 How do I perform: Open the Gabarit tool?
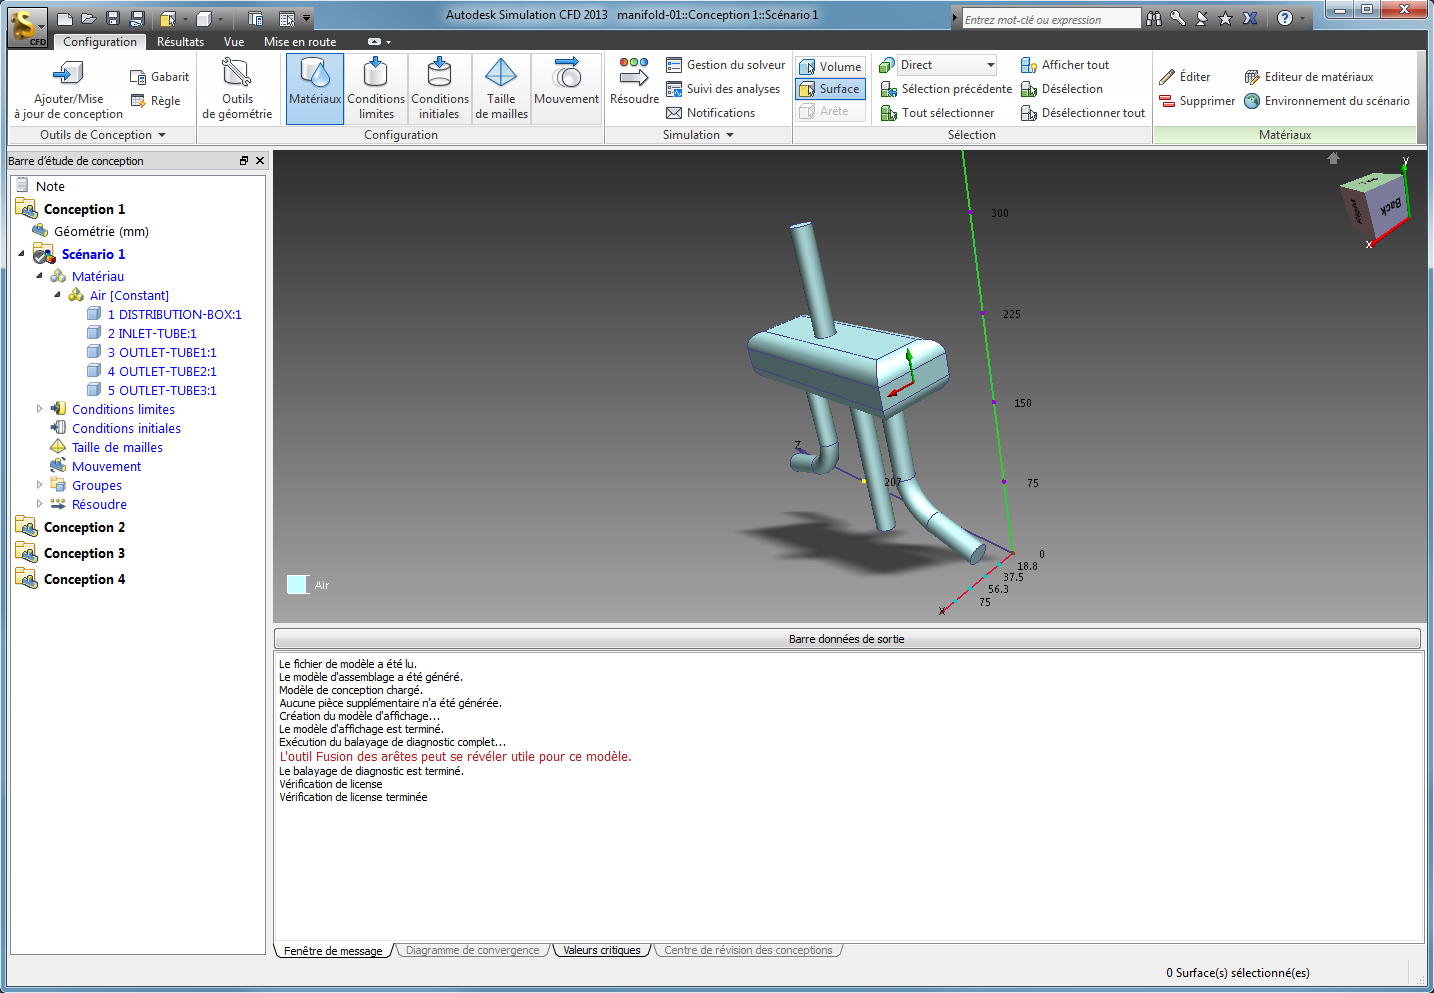pos(159,77)
